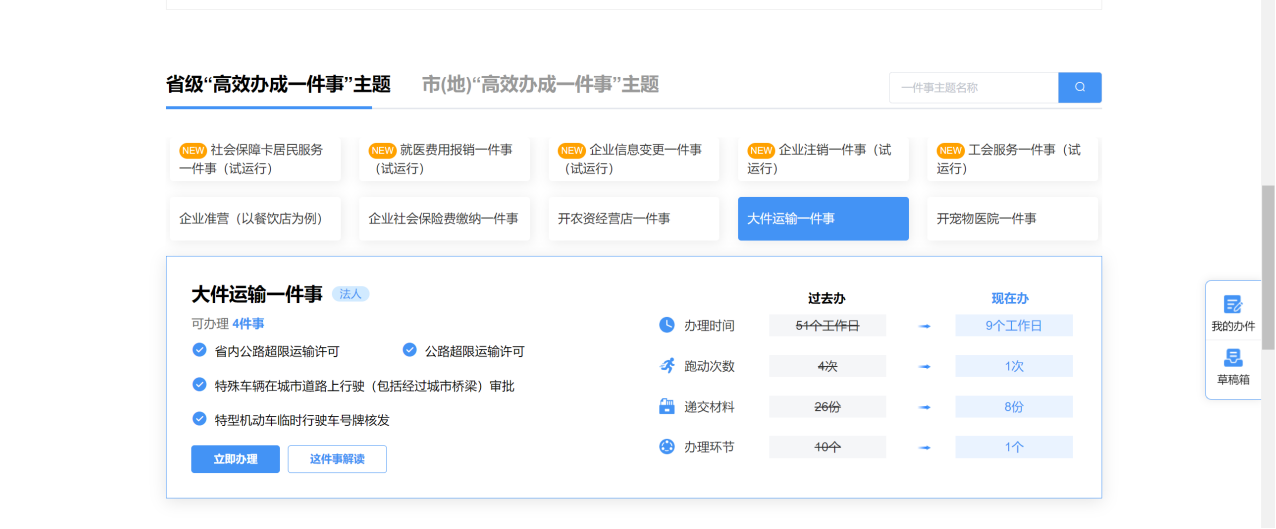Click check icon beside 省内公路超限运输许可
The image size is (1276, 529).
point(199,350)
